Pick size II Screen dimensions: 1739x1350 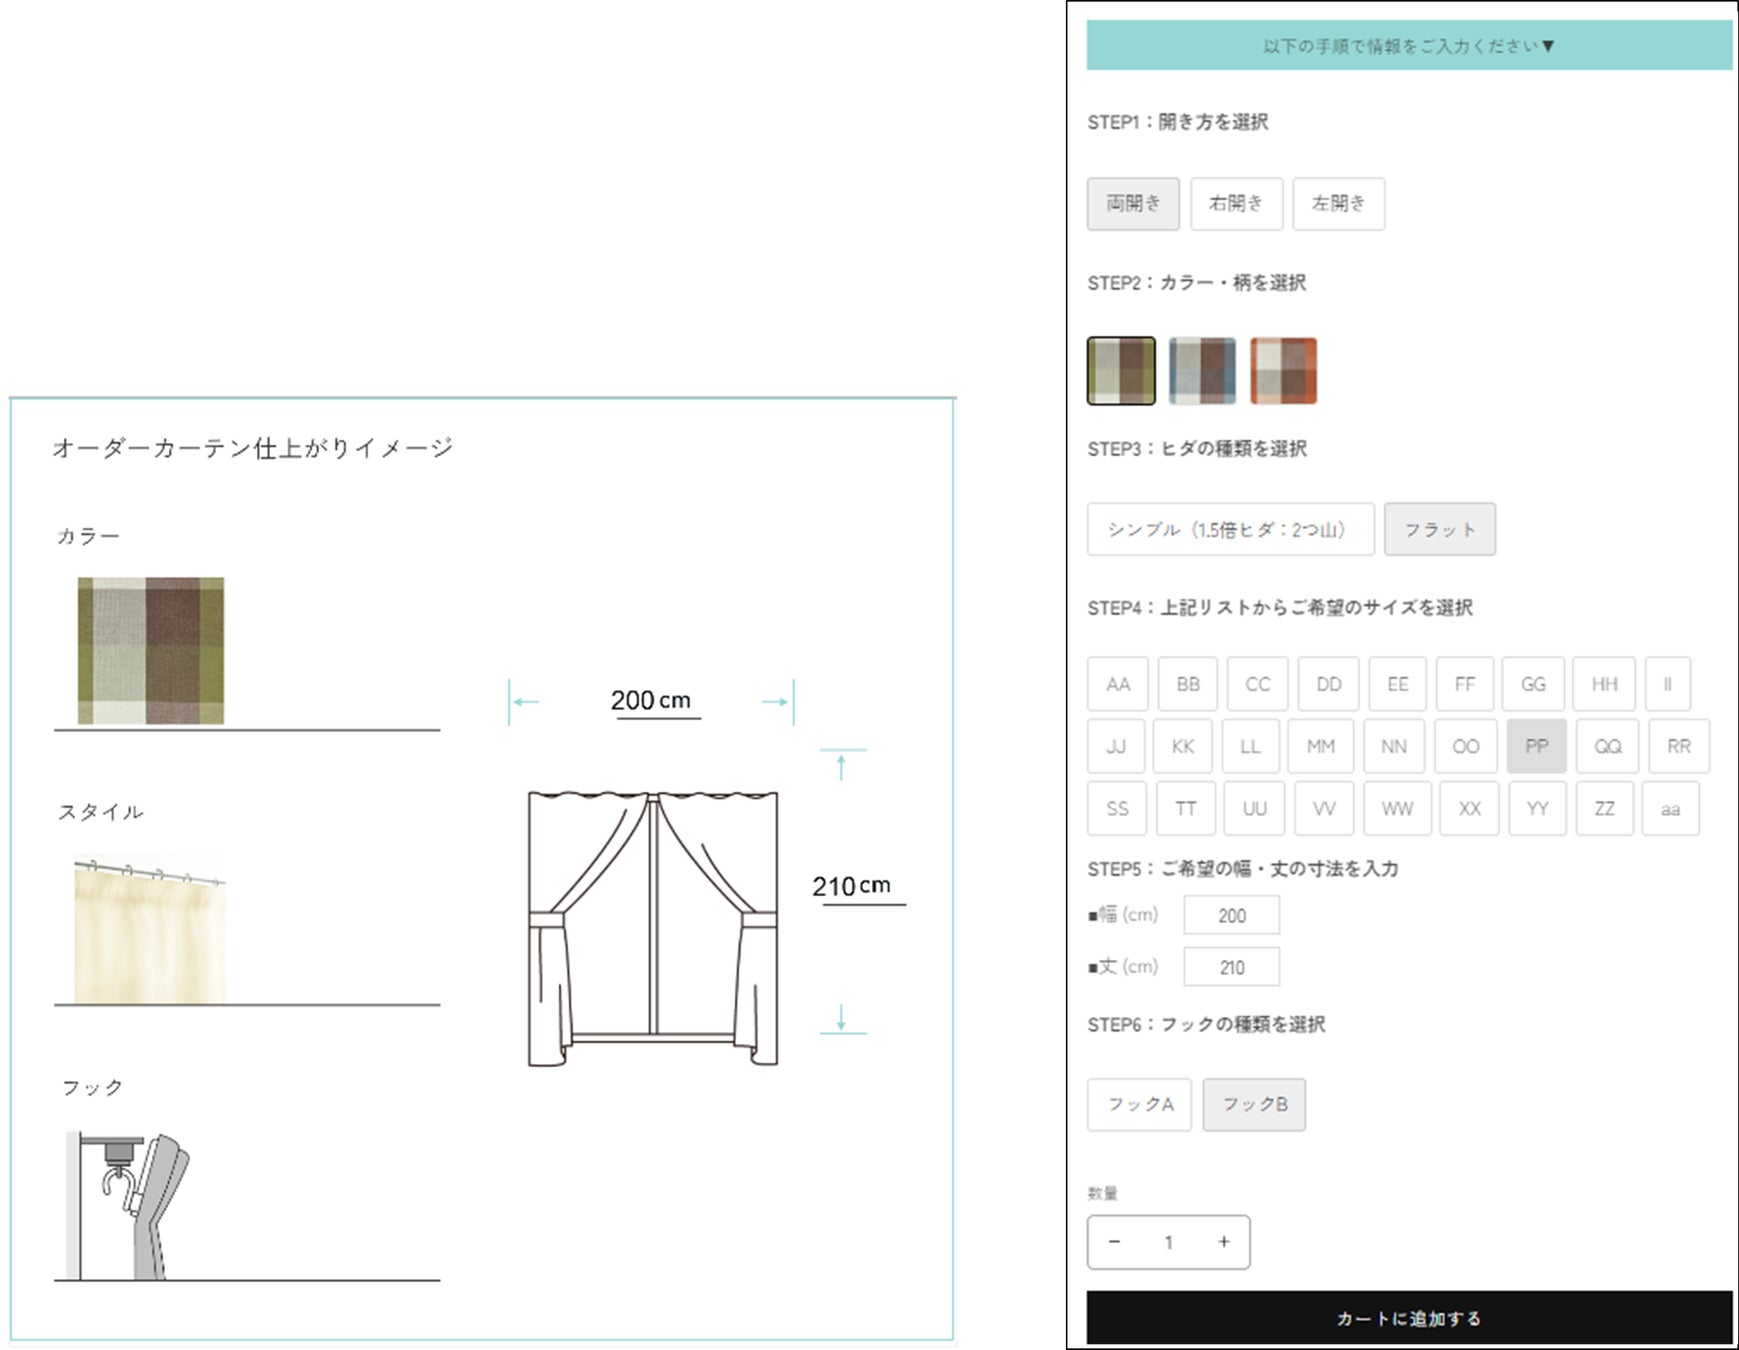[1667, 684]
